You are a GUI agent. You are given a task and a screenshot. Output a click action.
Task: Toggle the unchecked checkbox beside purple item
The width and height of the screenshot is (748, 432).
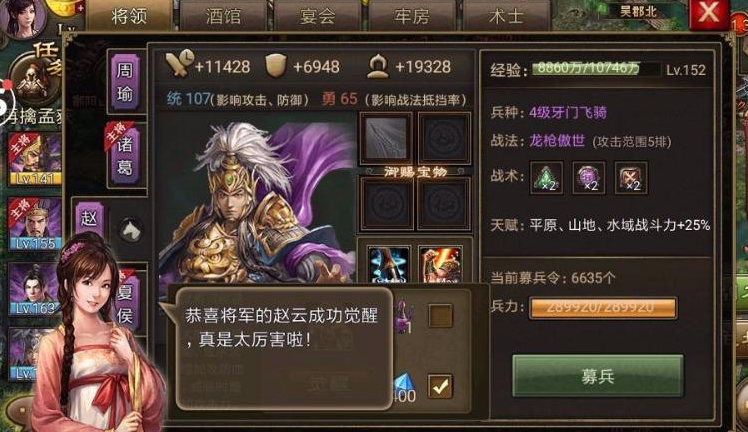440,315
